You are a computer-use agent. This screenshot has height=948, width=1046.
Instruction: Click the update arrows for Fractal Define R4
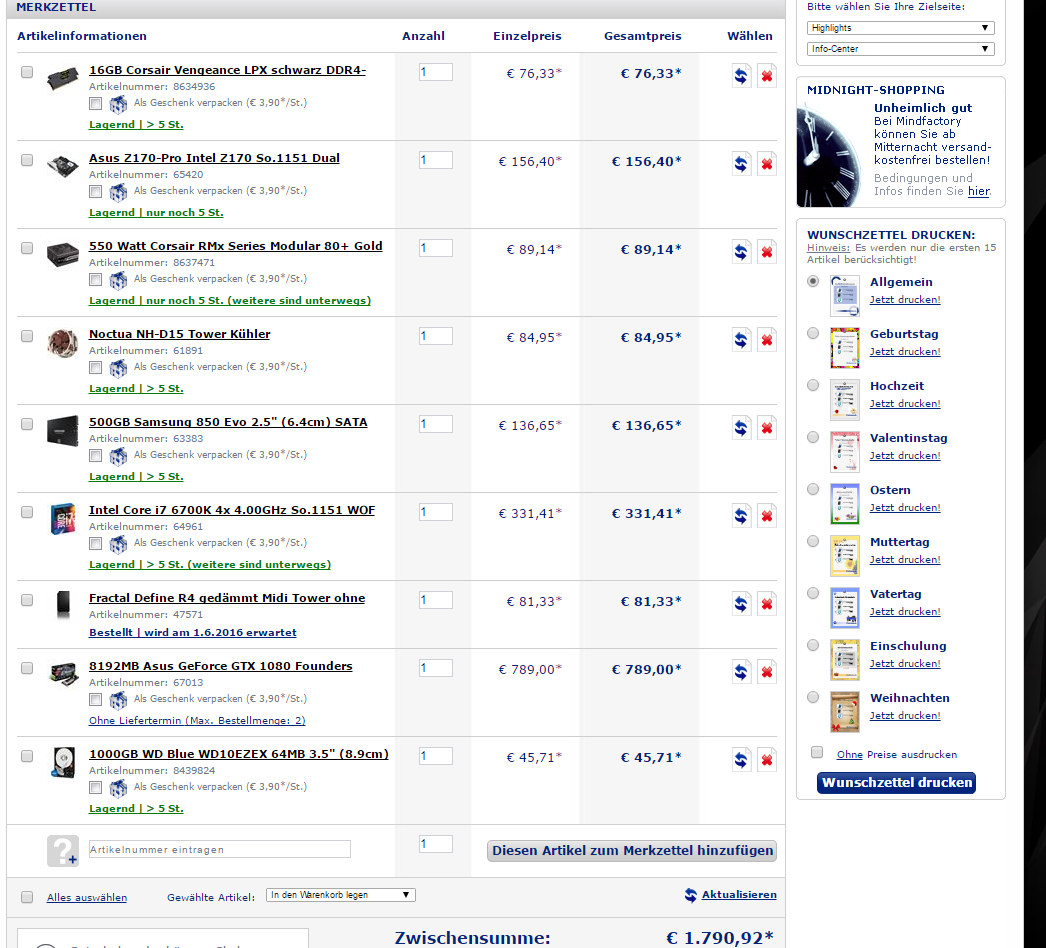741,604
